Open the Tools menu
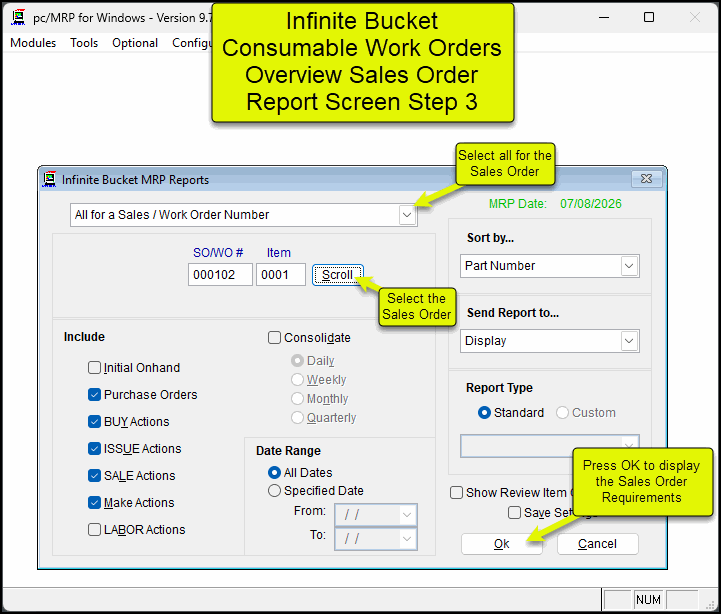 [84, 43]
